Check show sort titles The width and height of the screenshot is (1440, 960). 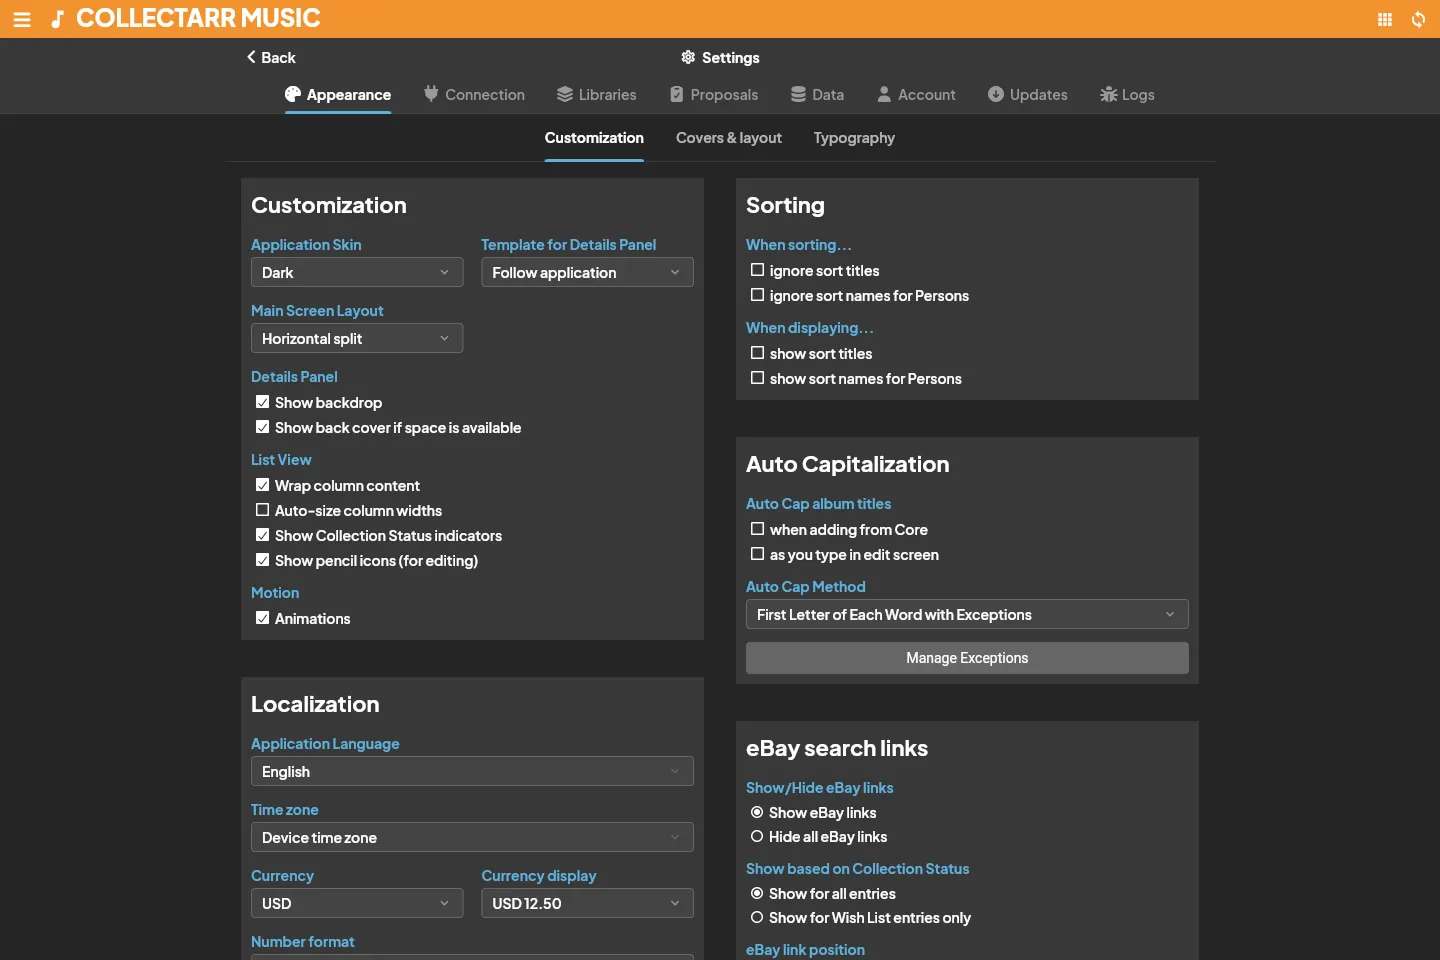coord(757,353)
